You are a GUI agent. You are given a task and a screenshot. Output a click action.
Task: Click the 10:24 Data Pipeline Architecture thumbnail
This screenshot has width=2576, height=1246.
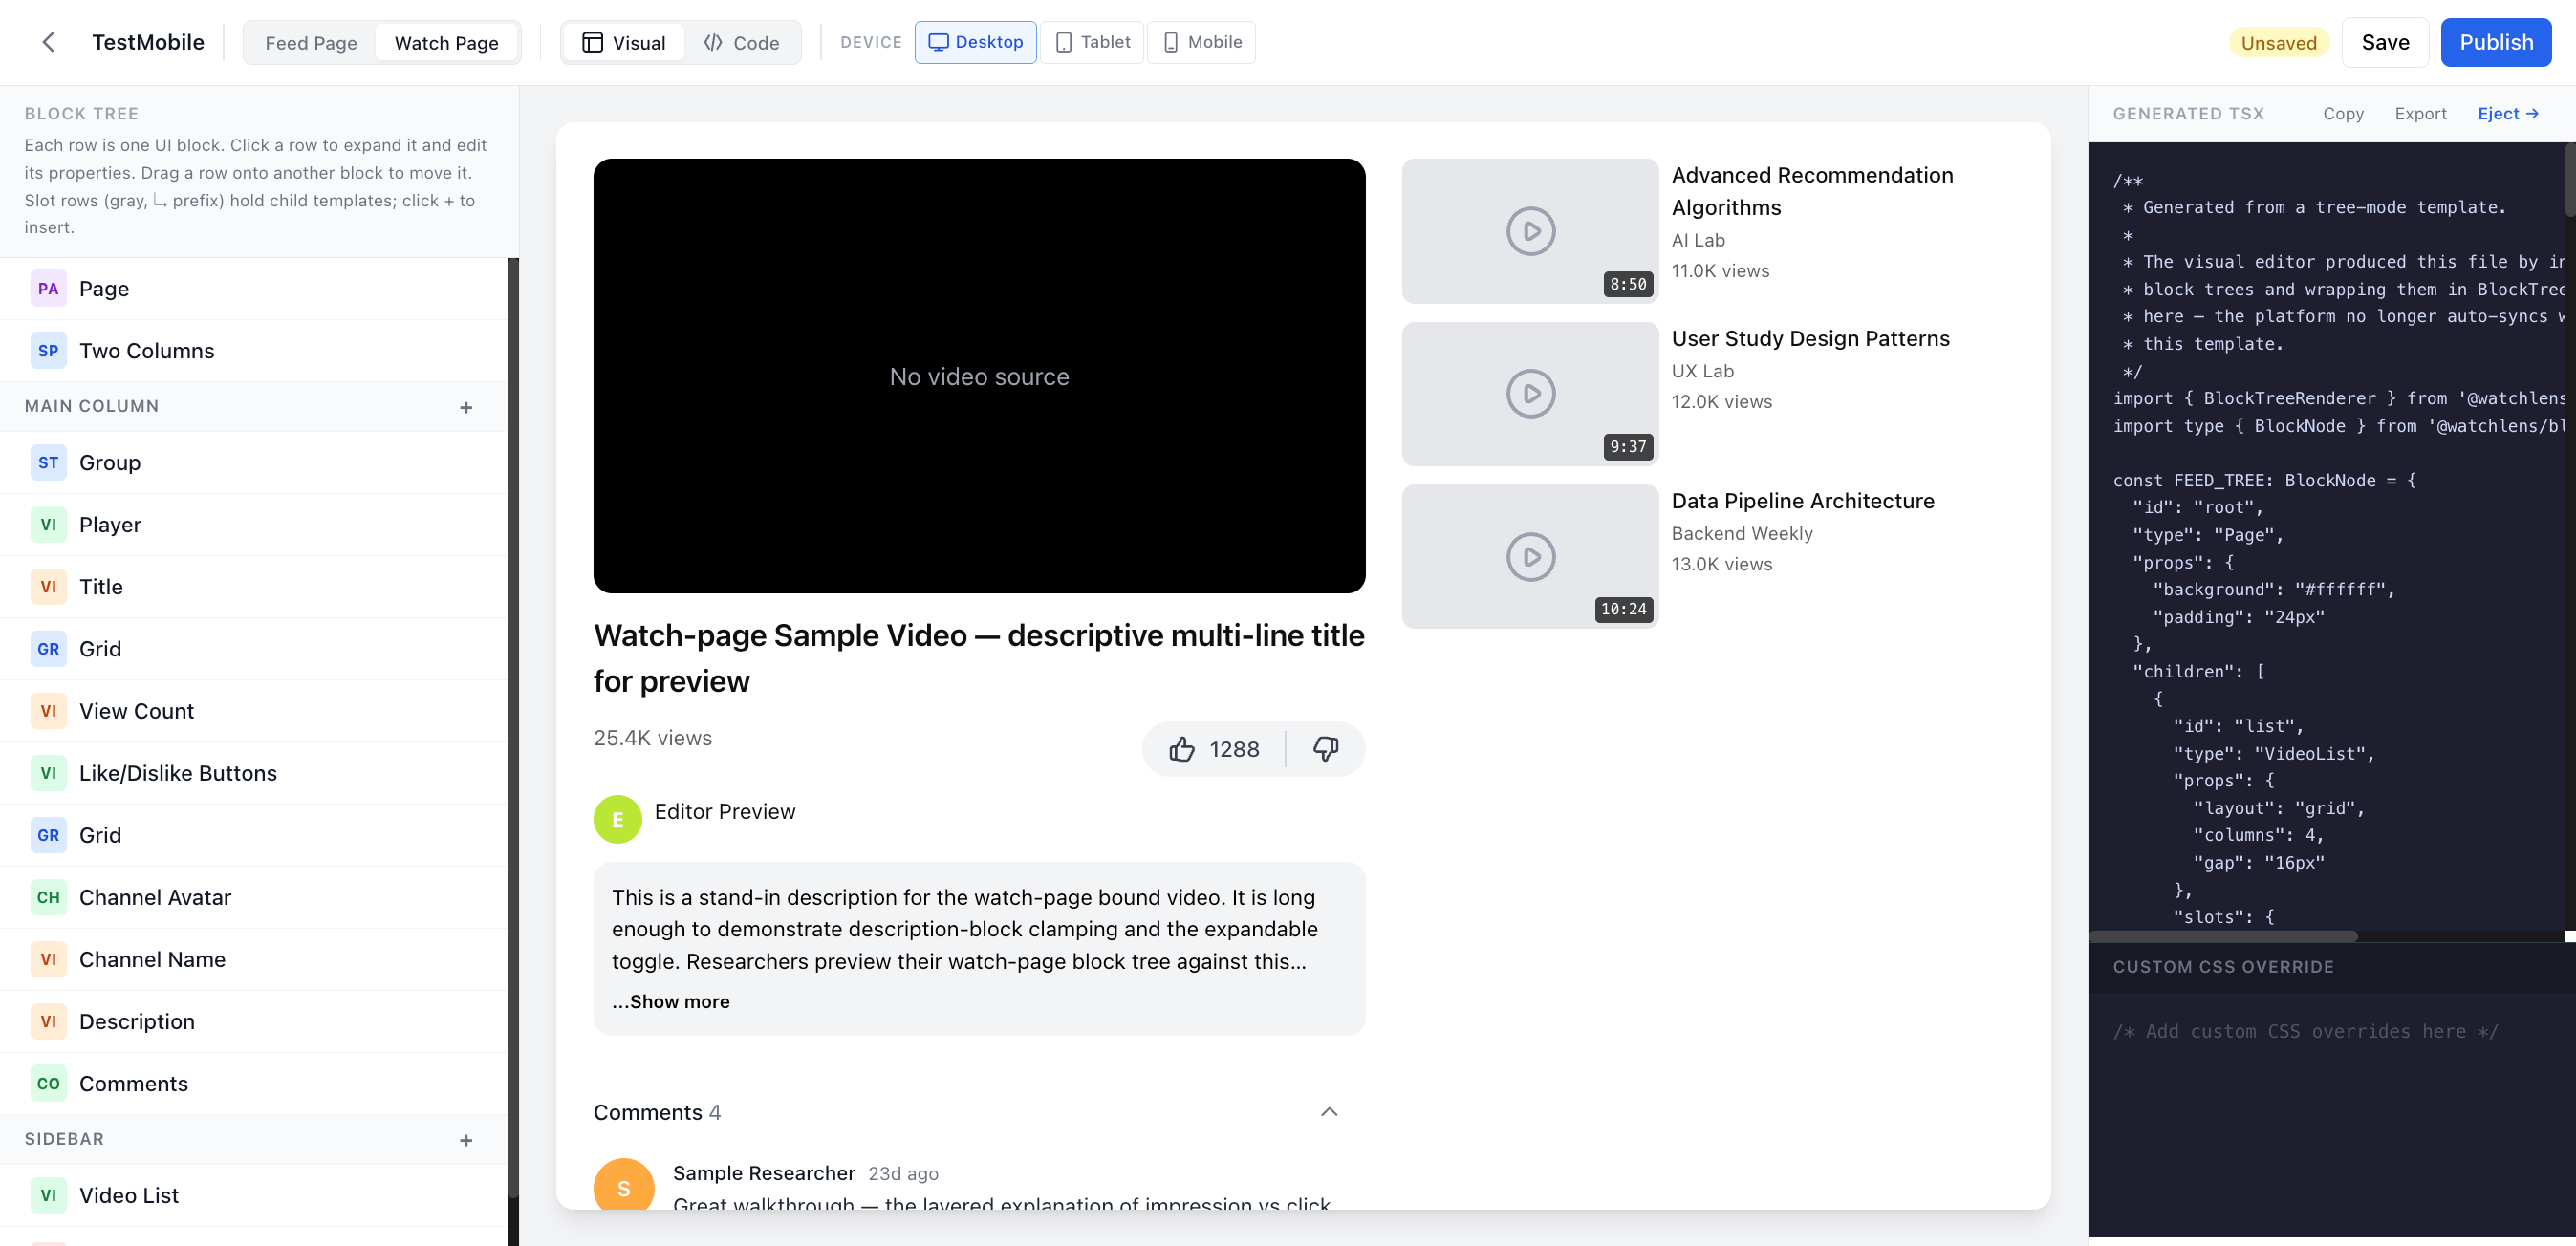[1530, 557]
